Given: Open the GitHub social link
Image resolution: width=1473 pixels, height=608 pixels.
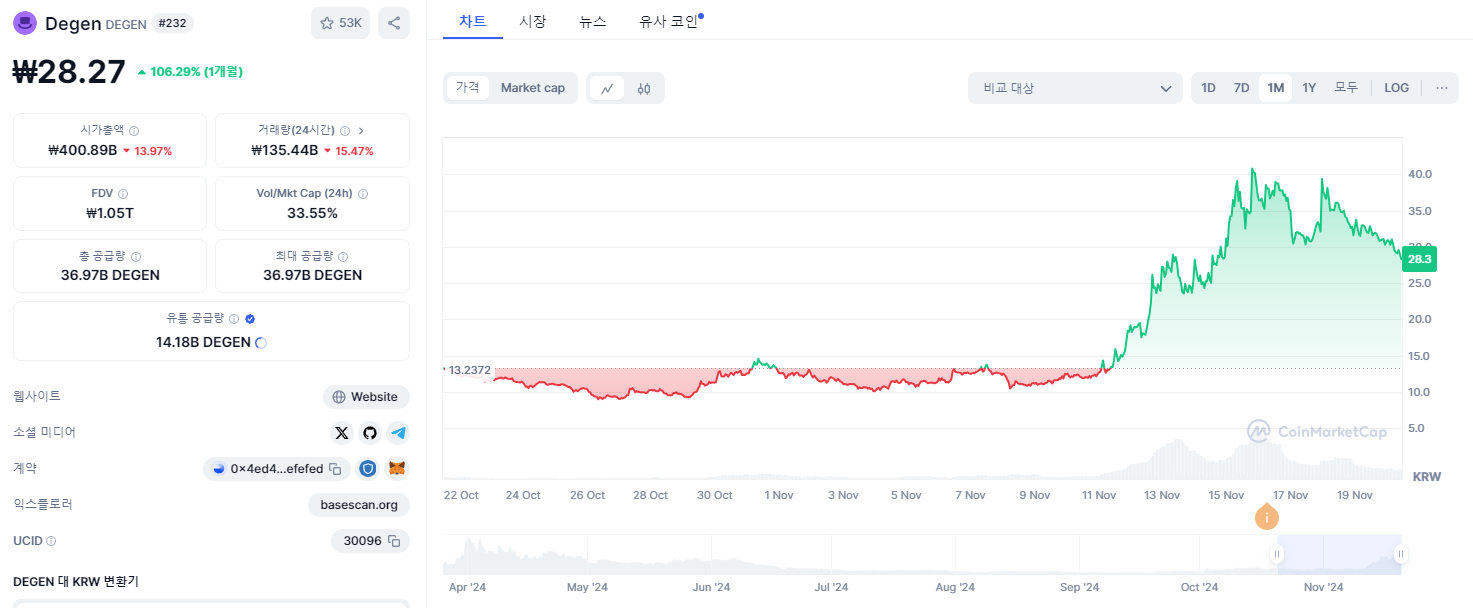Looking at the screenshot, I should tap(370, 433).
